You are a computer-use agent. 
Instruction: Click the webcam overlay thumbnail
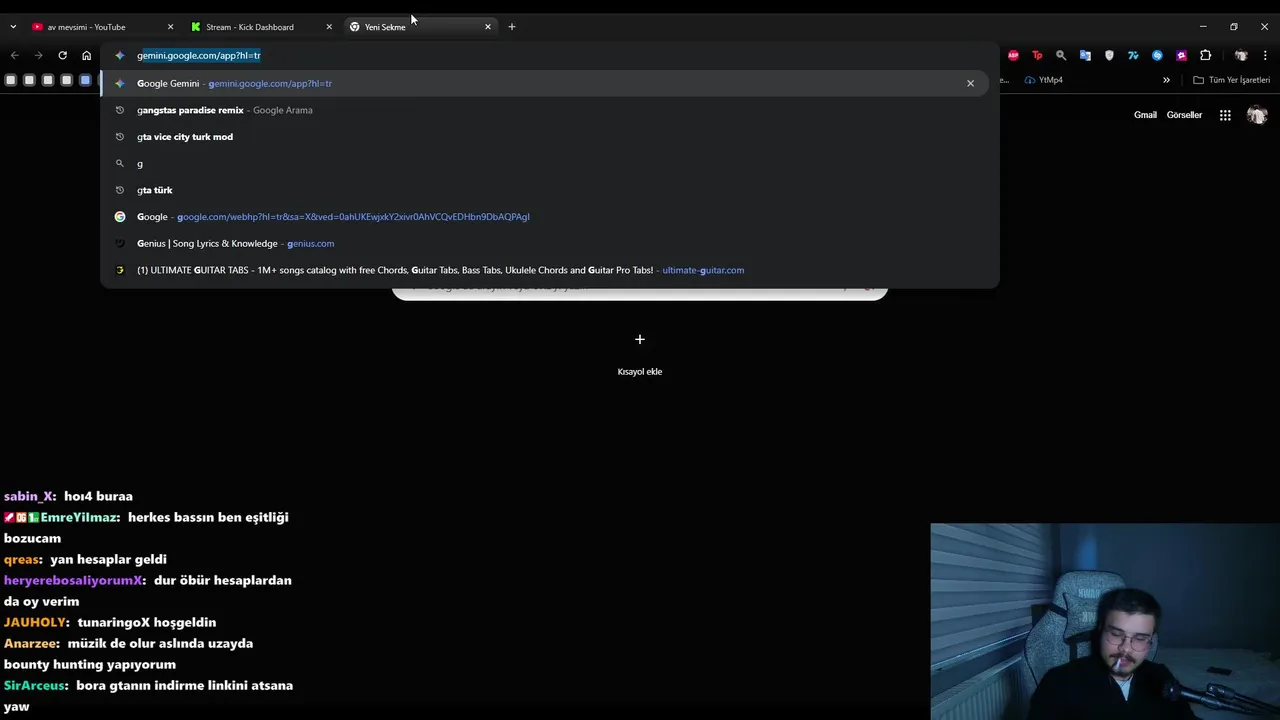click(1105, 621)
